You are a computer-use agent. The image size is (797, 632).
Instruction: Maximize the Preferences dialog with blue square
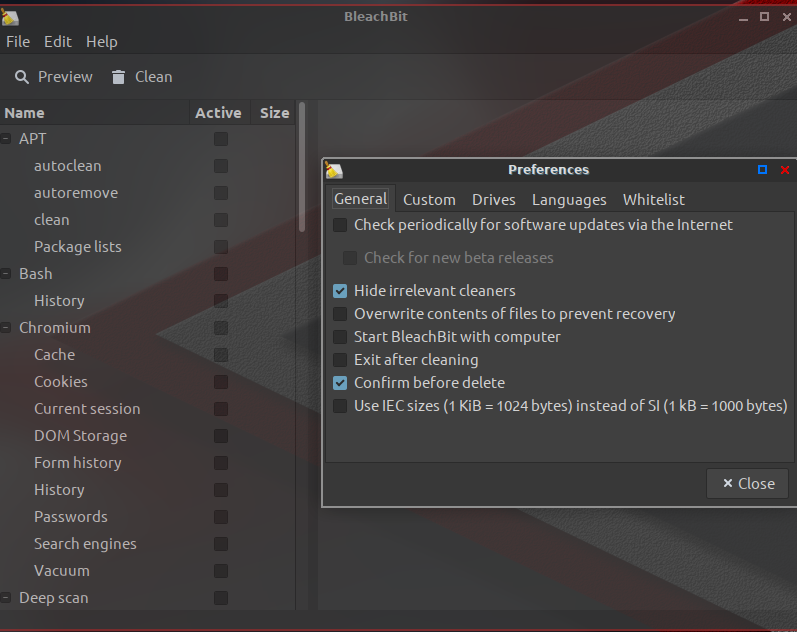pos(762,169)
